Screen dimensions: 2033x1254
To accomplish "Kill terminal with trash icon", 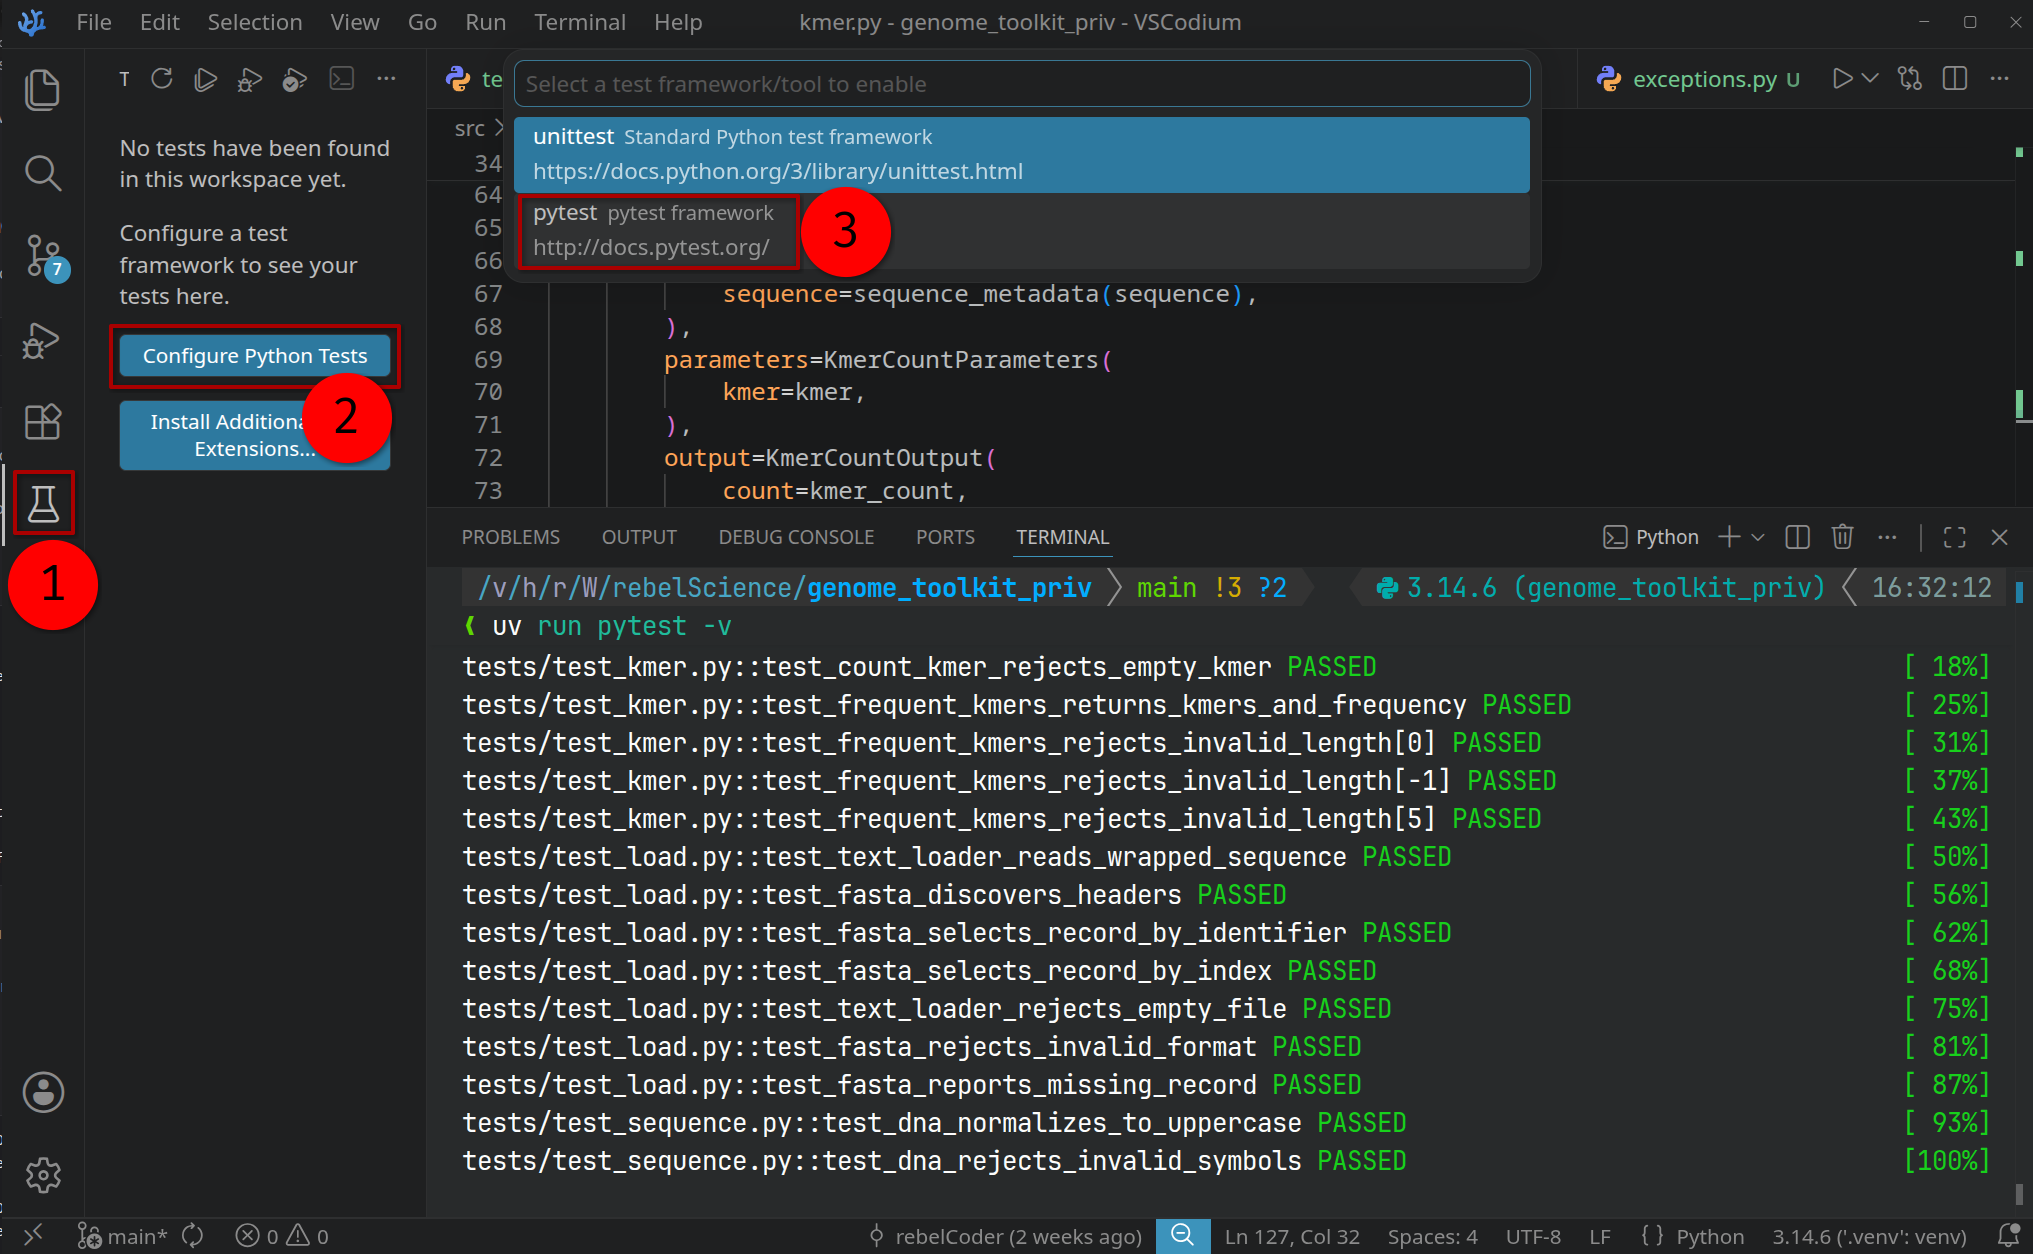I will pyautogui.click(x=1842, y=537).
